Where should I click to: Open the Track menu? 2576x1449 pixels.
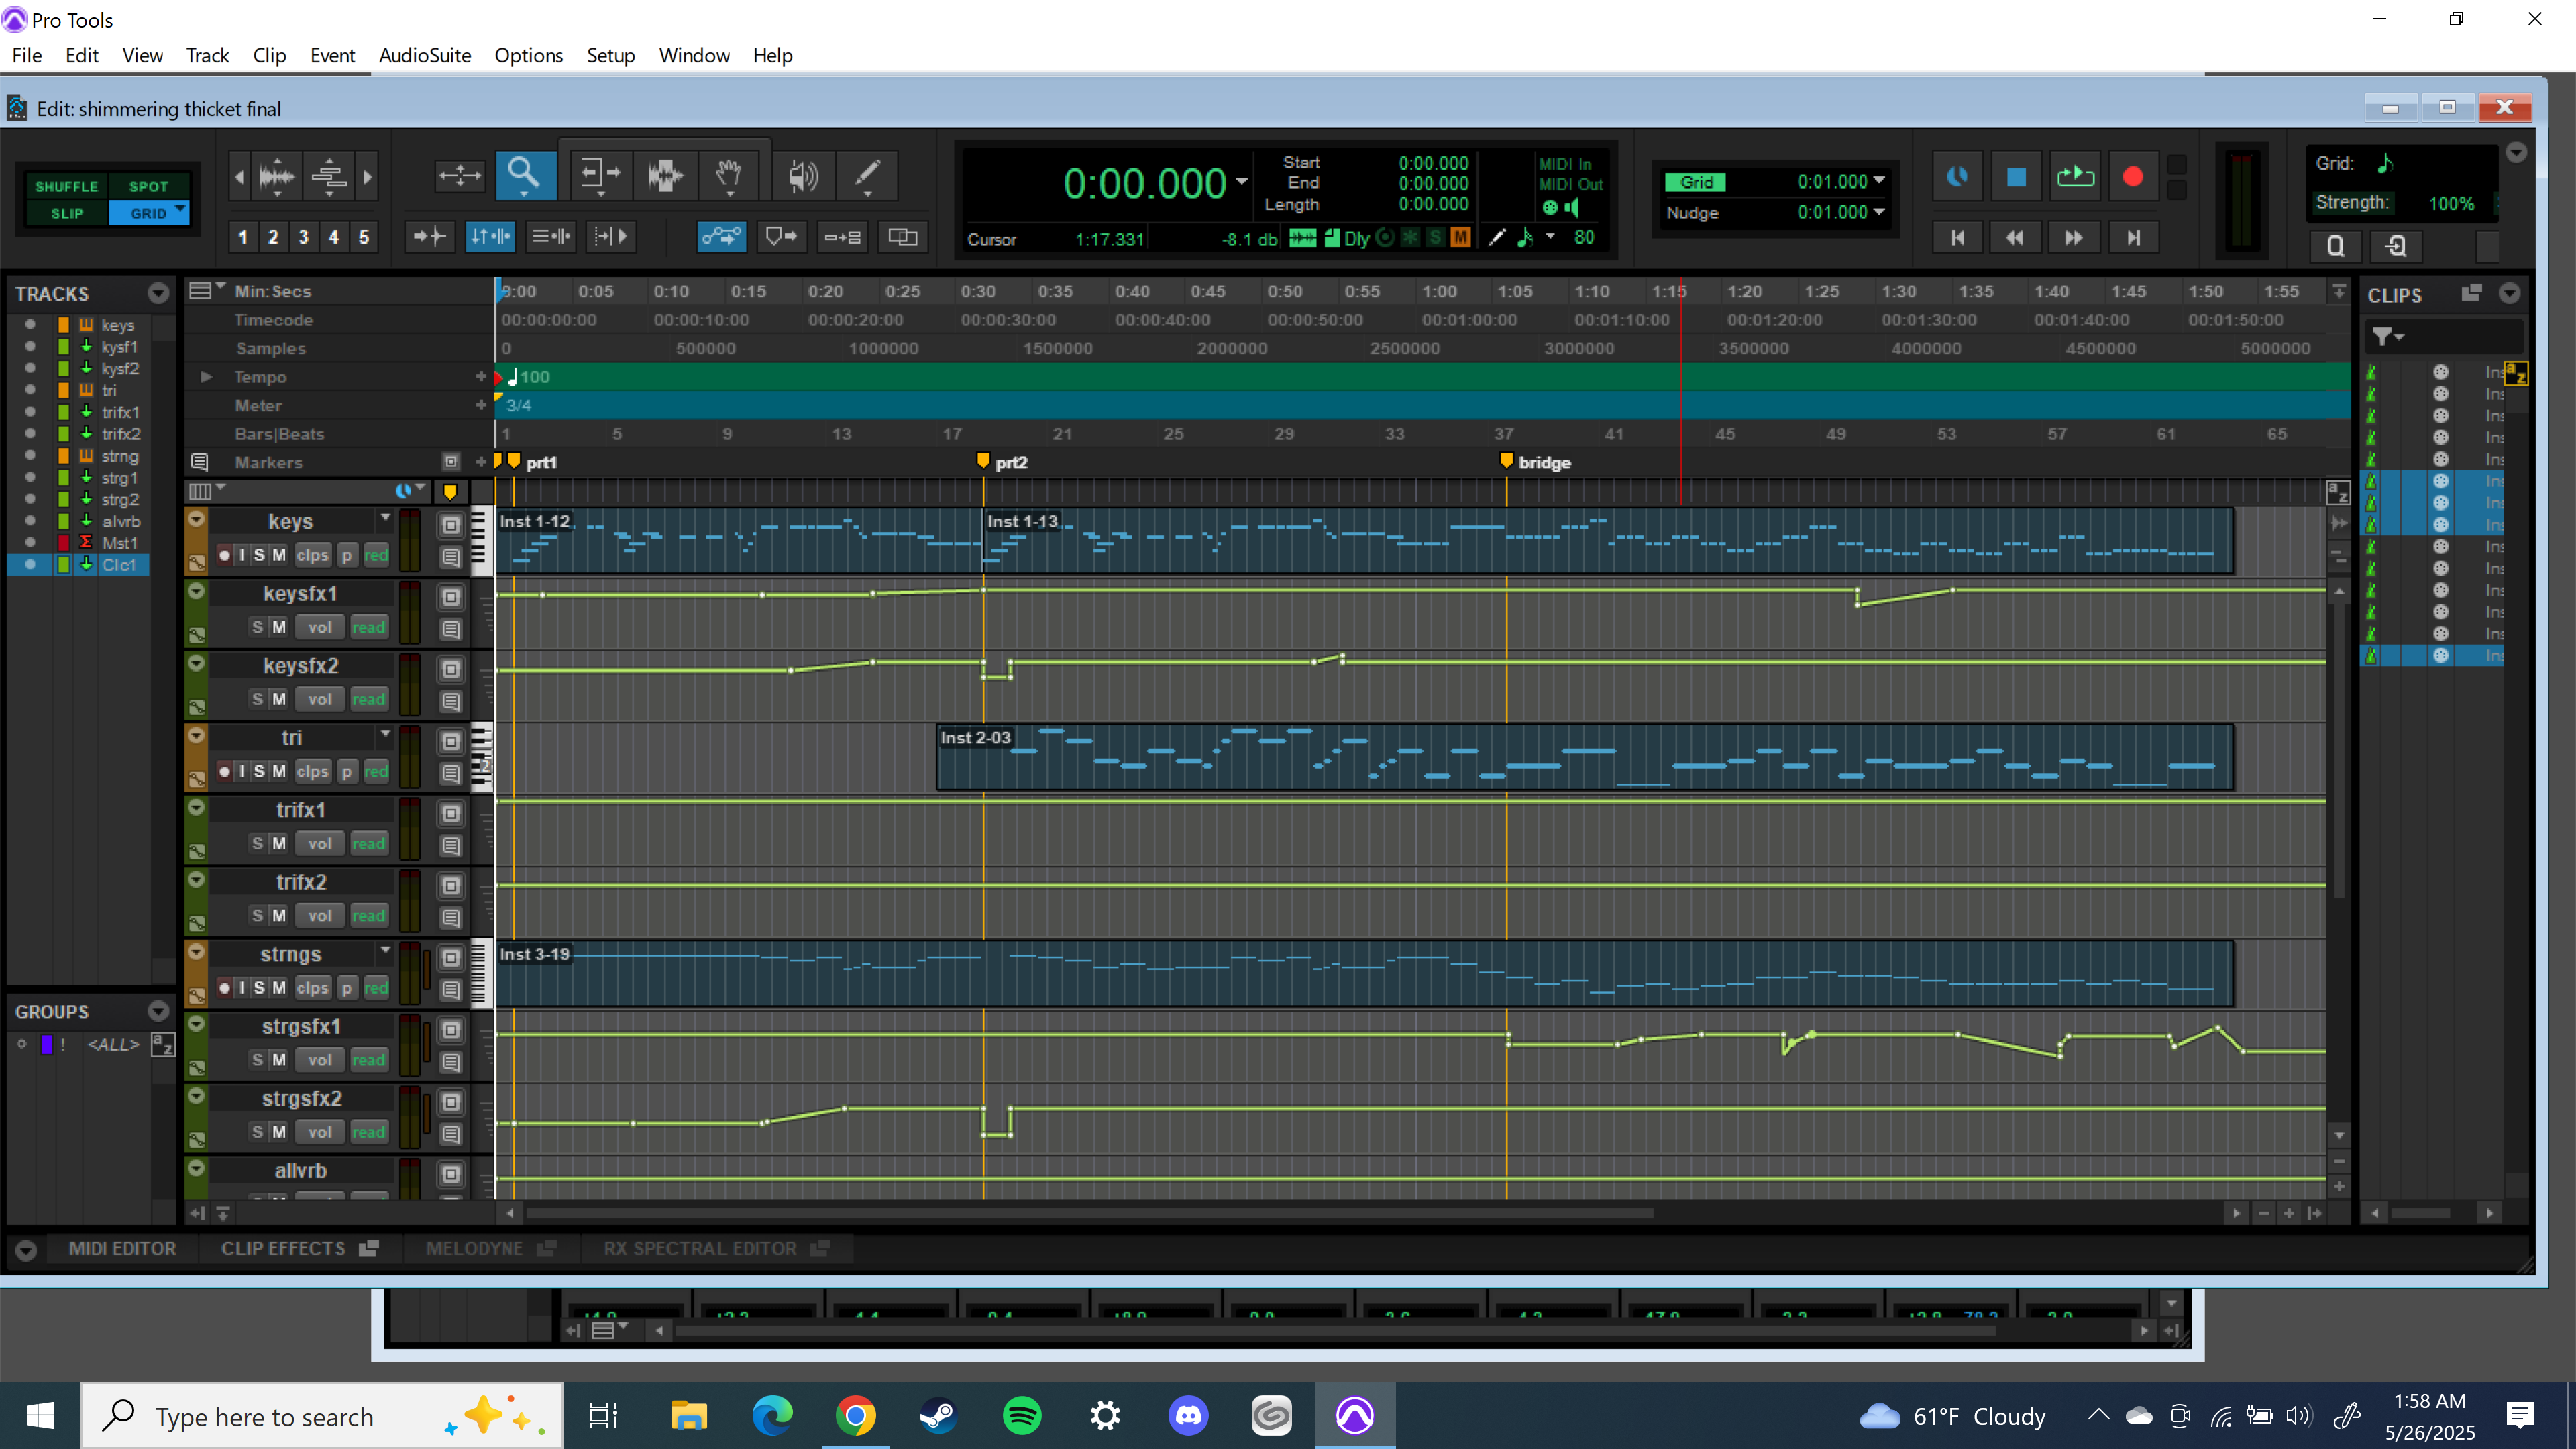[207, 55]
